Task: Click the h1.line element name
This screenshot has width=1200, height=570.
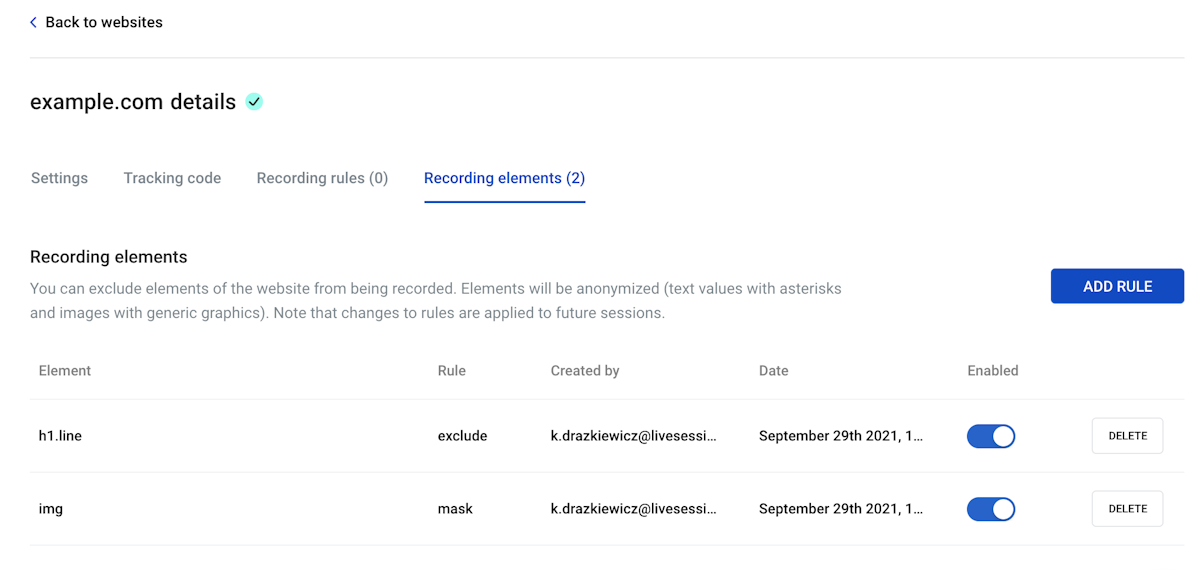Action: (60, 436)
